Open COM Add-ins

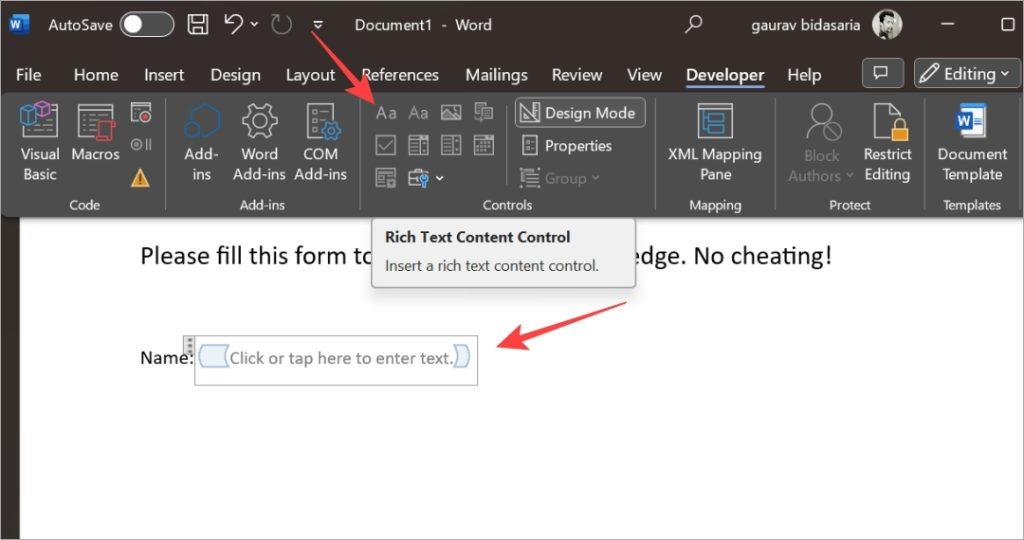point(321,142)
